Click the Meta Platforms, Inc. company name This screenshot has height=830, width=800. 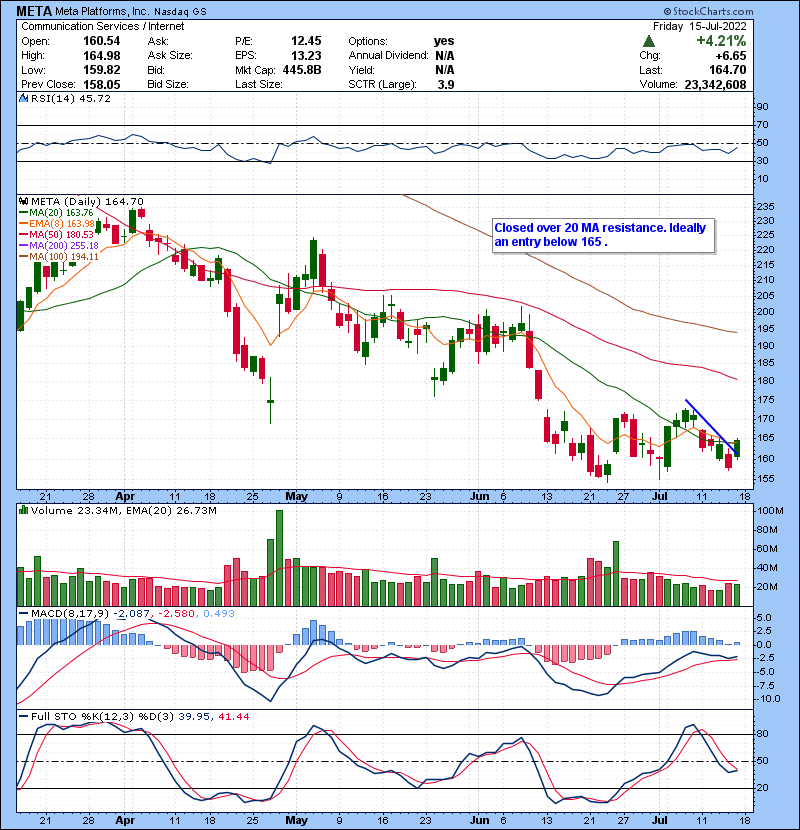coord(102,11)
